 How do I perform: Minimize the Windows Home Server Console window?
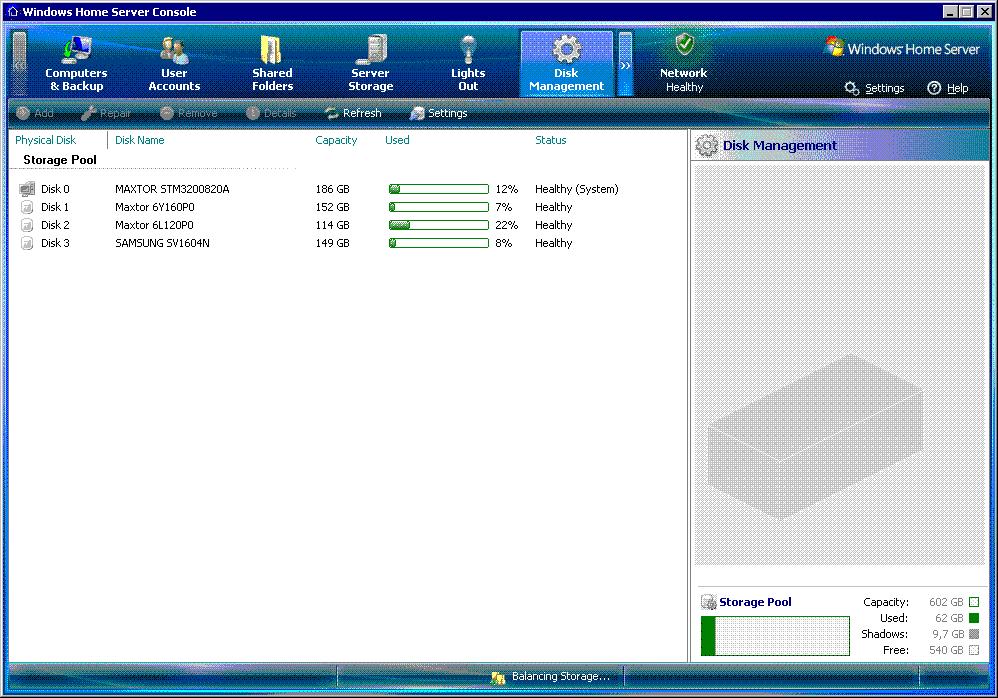(x=950, y=11)
